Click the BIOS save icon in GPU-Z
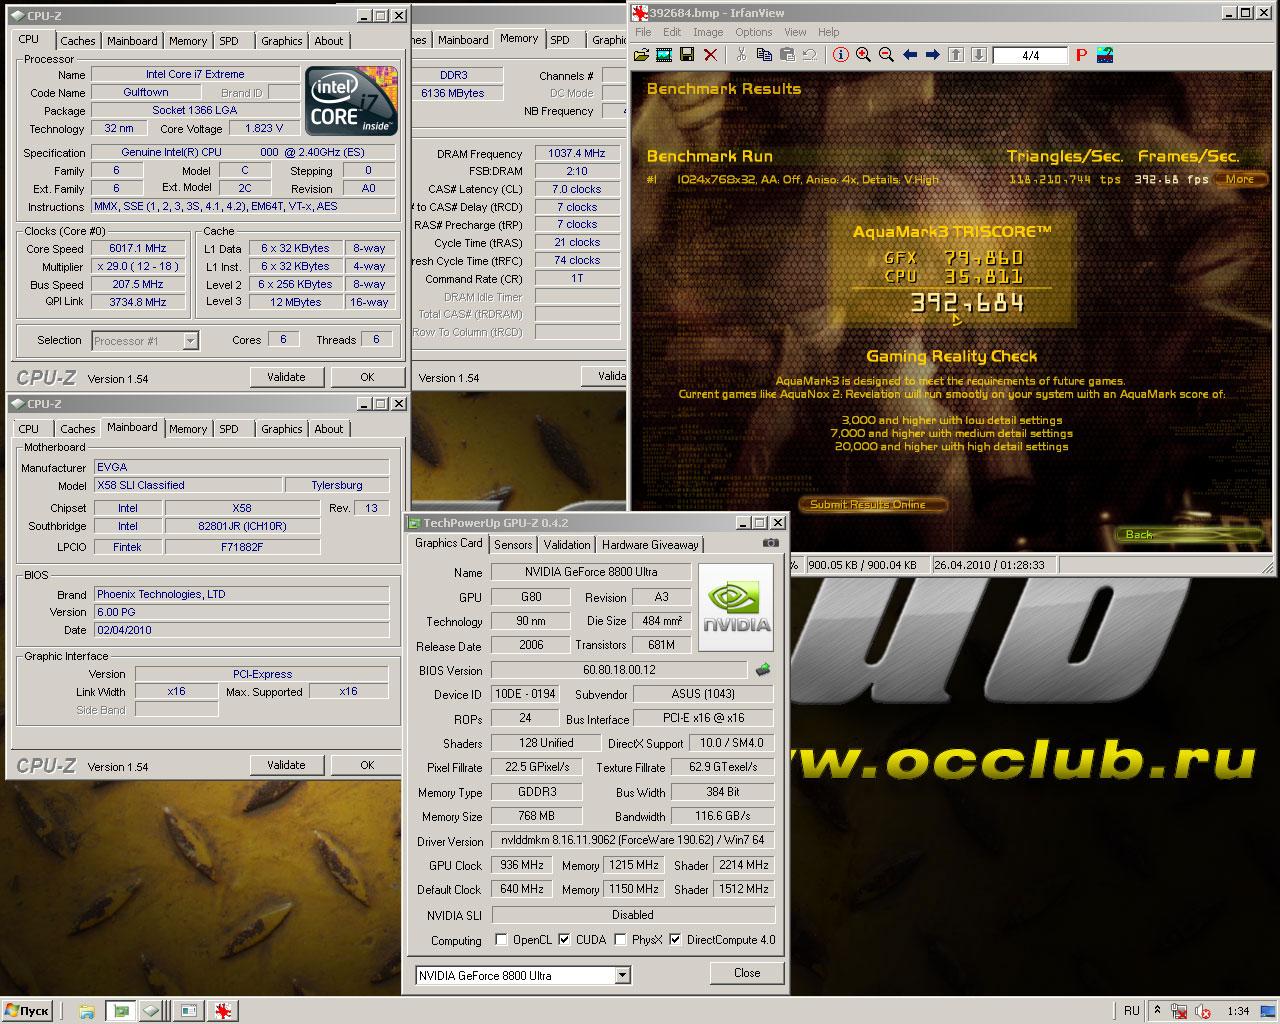 click(763, 670)
